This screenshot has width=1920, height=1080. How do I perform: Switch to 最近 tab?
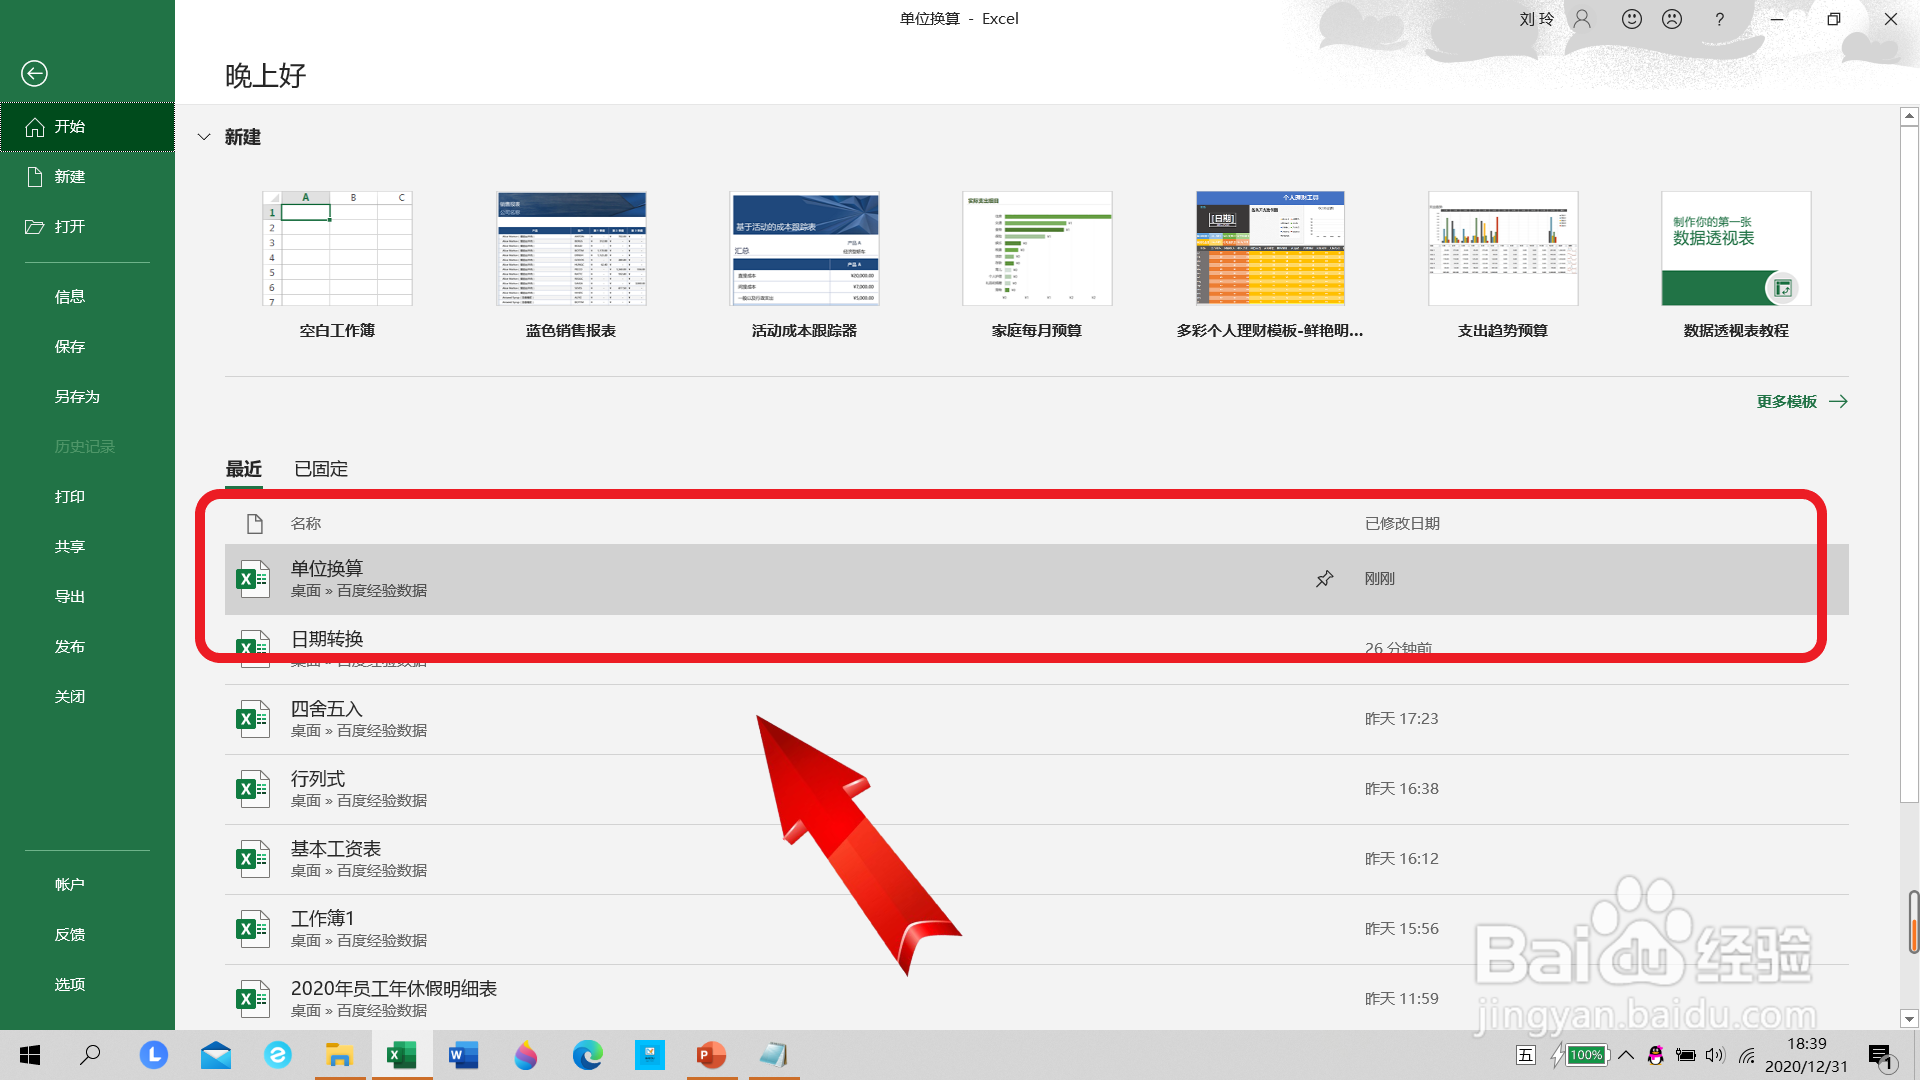pyautogui.click(x=243, y=469)
